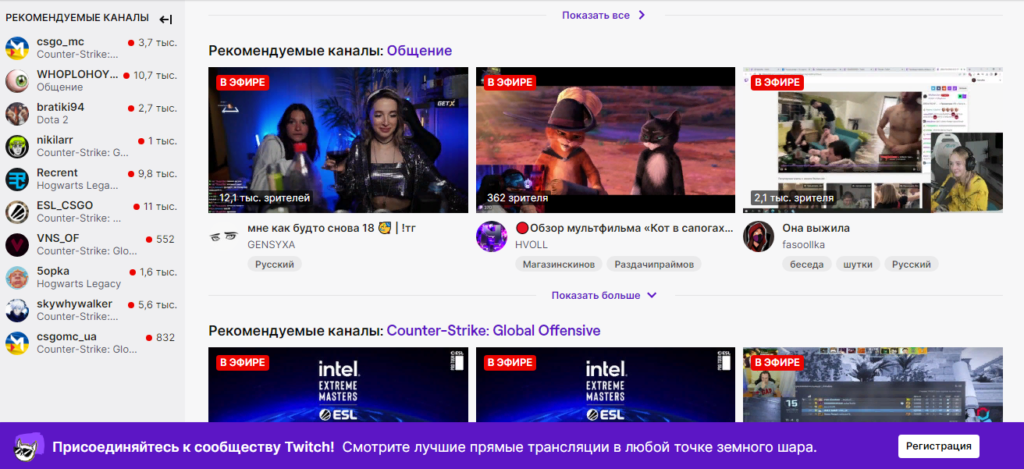Open third CS:GO gameplay stream thumbnail
Image resolution: width=1024 pixels, height=469 pixels.
click(x=872, y=384)
